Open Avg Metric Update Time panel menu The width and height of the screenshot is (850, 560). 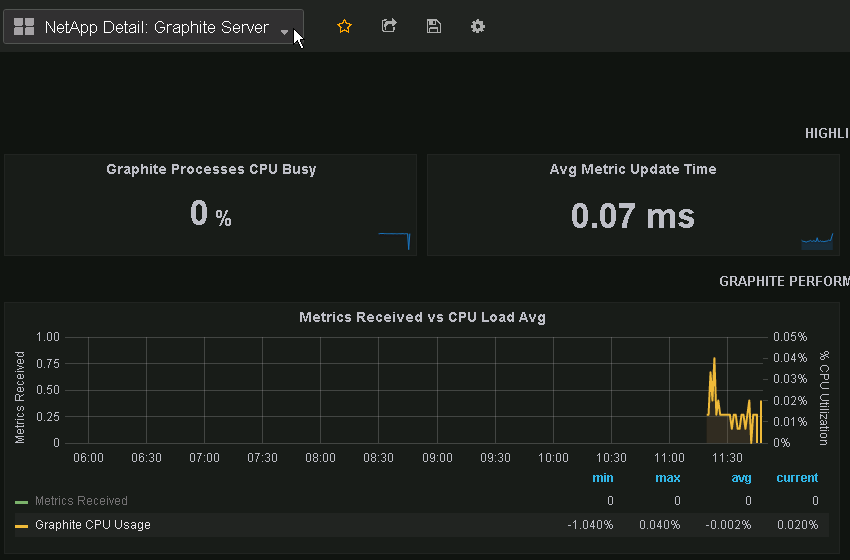pyautogui.click(x=633, y=170)
